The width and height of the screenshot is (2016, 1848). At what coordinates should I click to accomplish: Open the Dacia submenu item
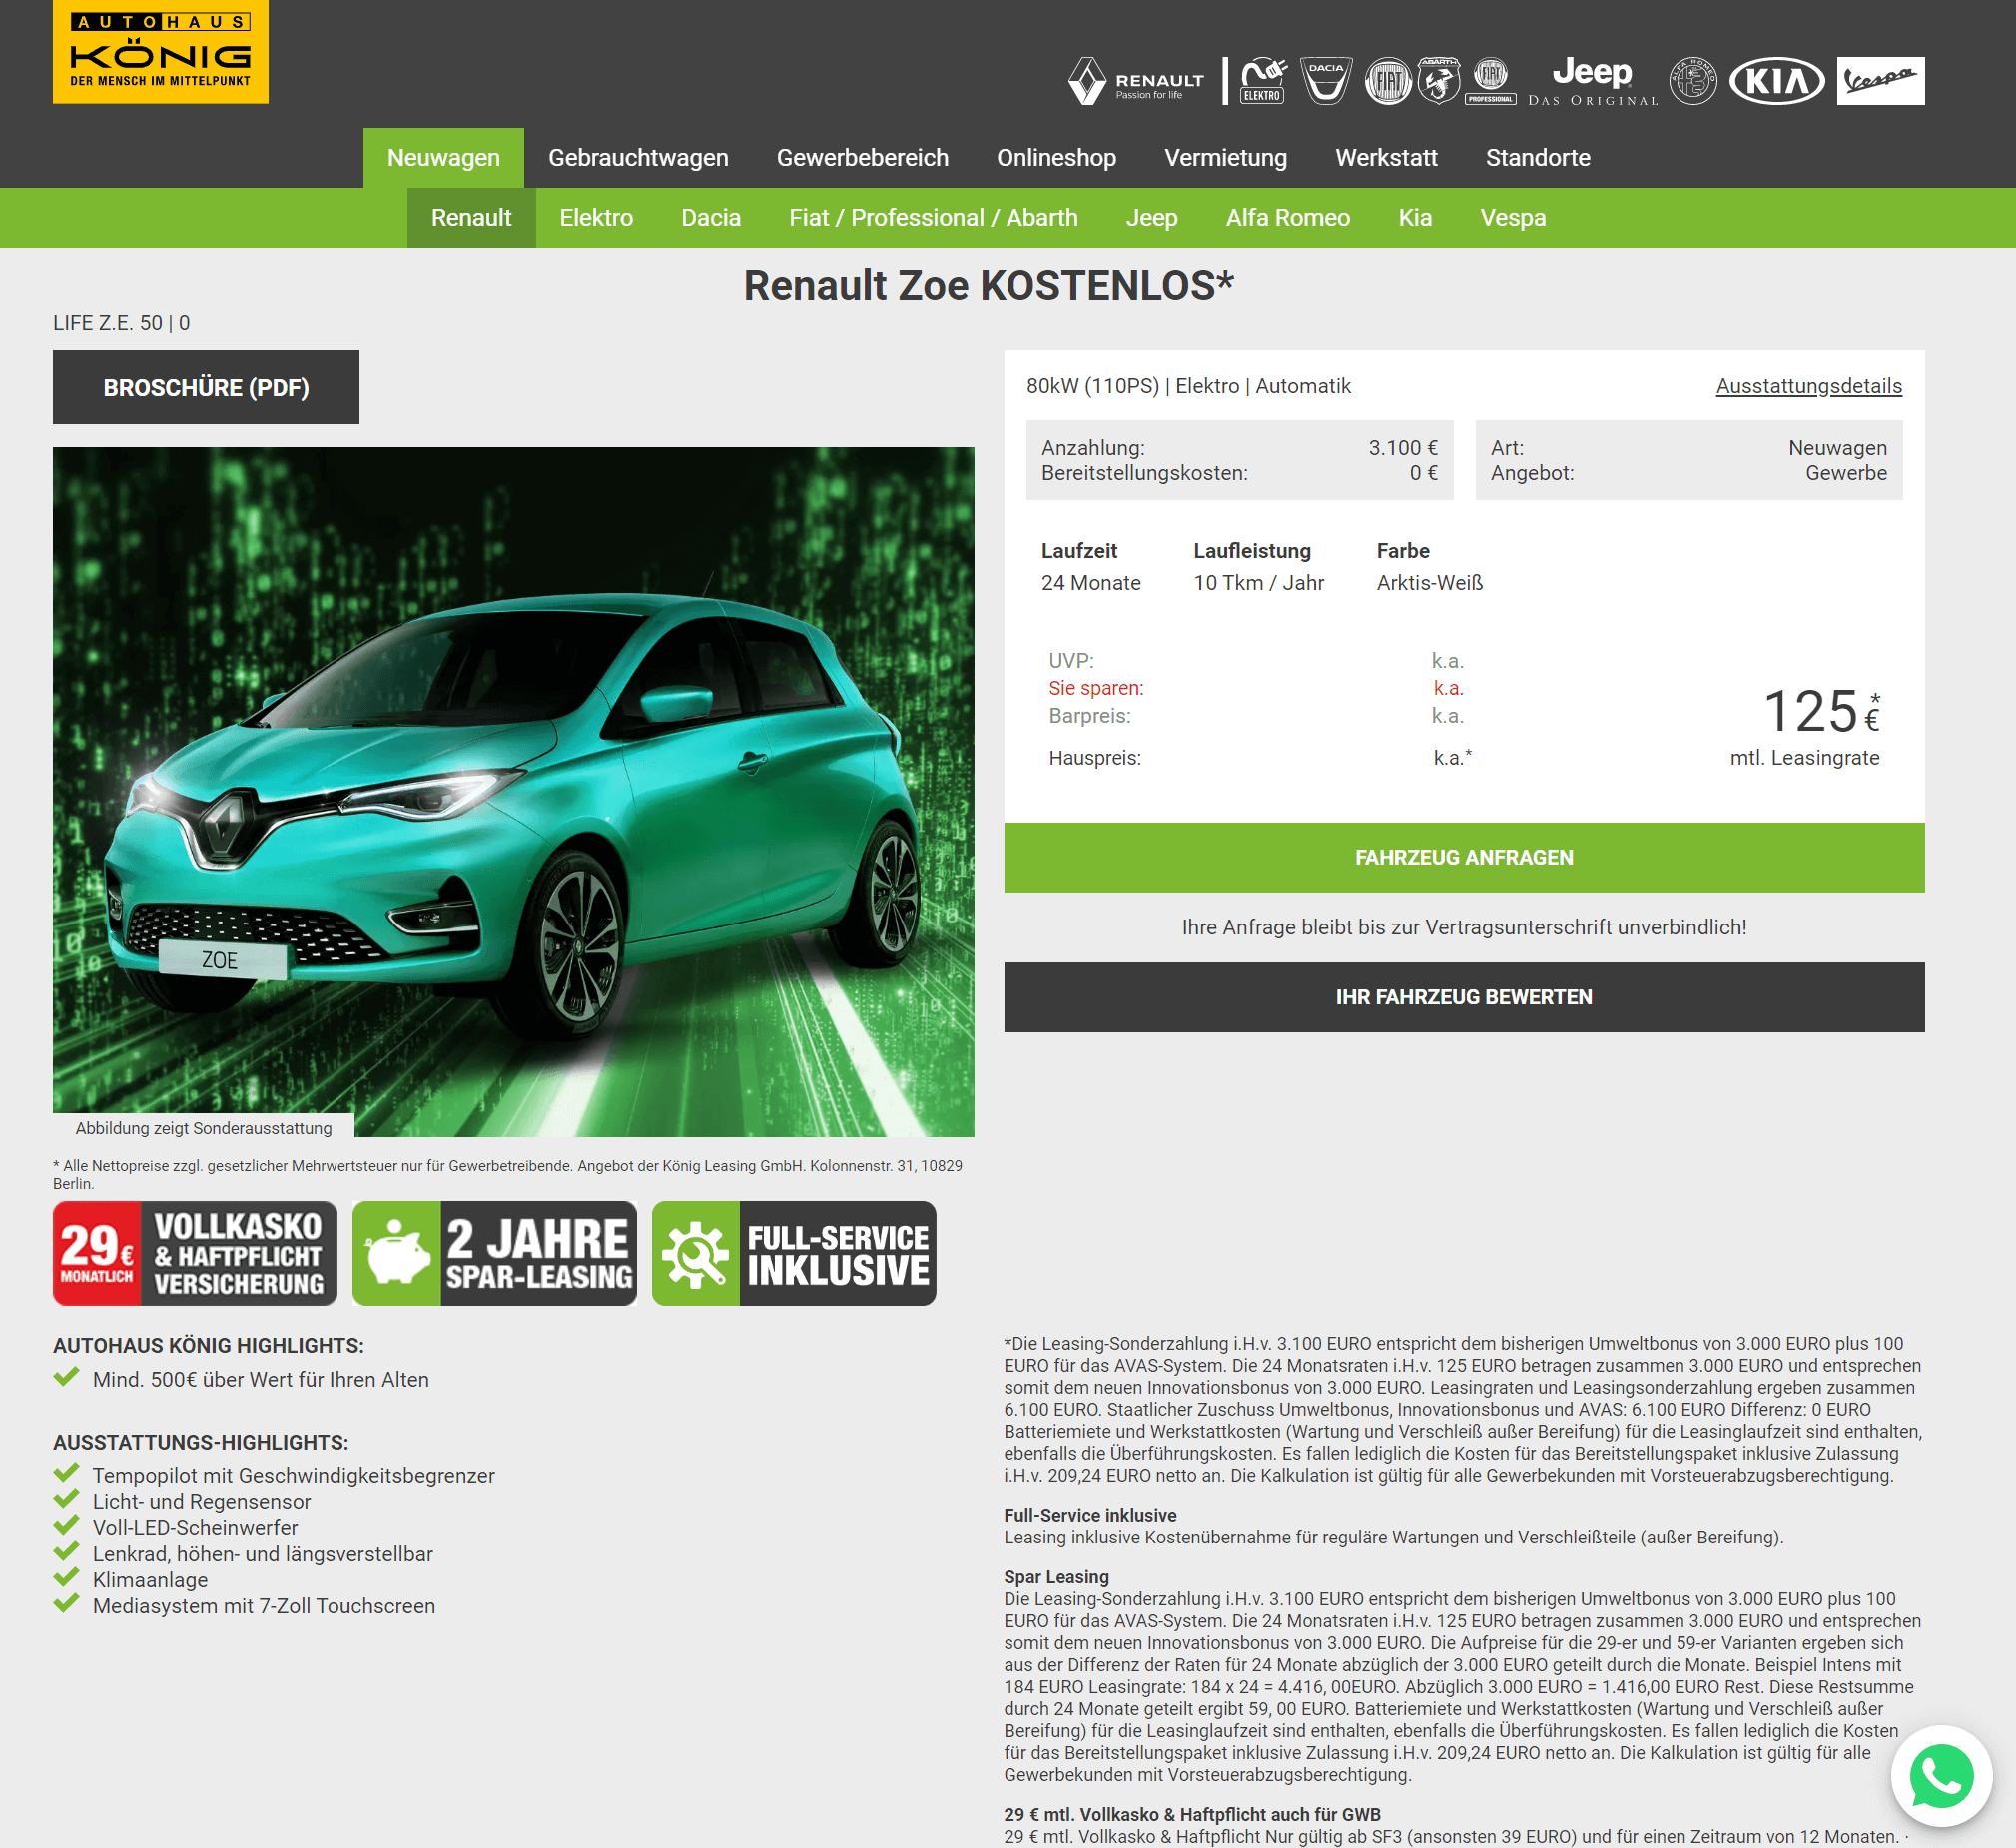pyautogui.click(x=711, y=218)
